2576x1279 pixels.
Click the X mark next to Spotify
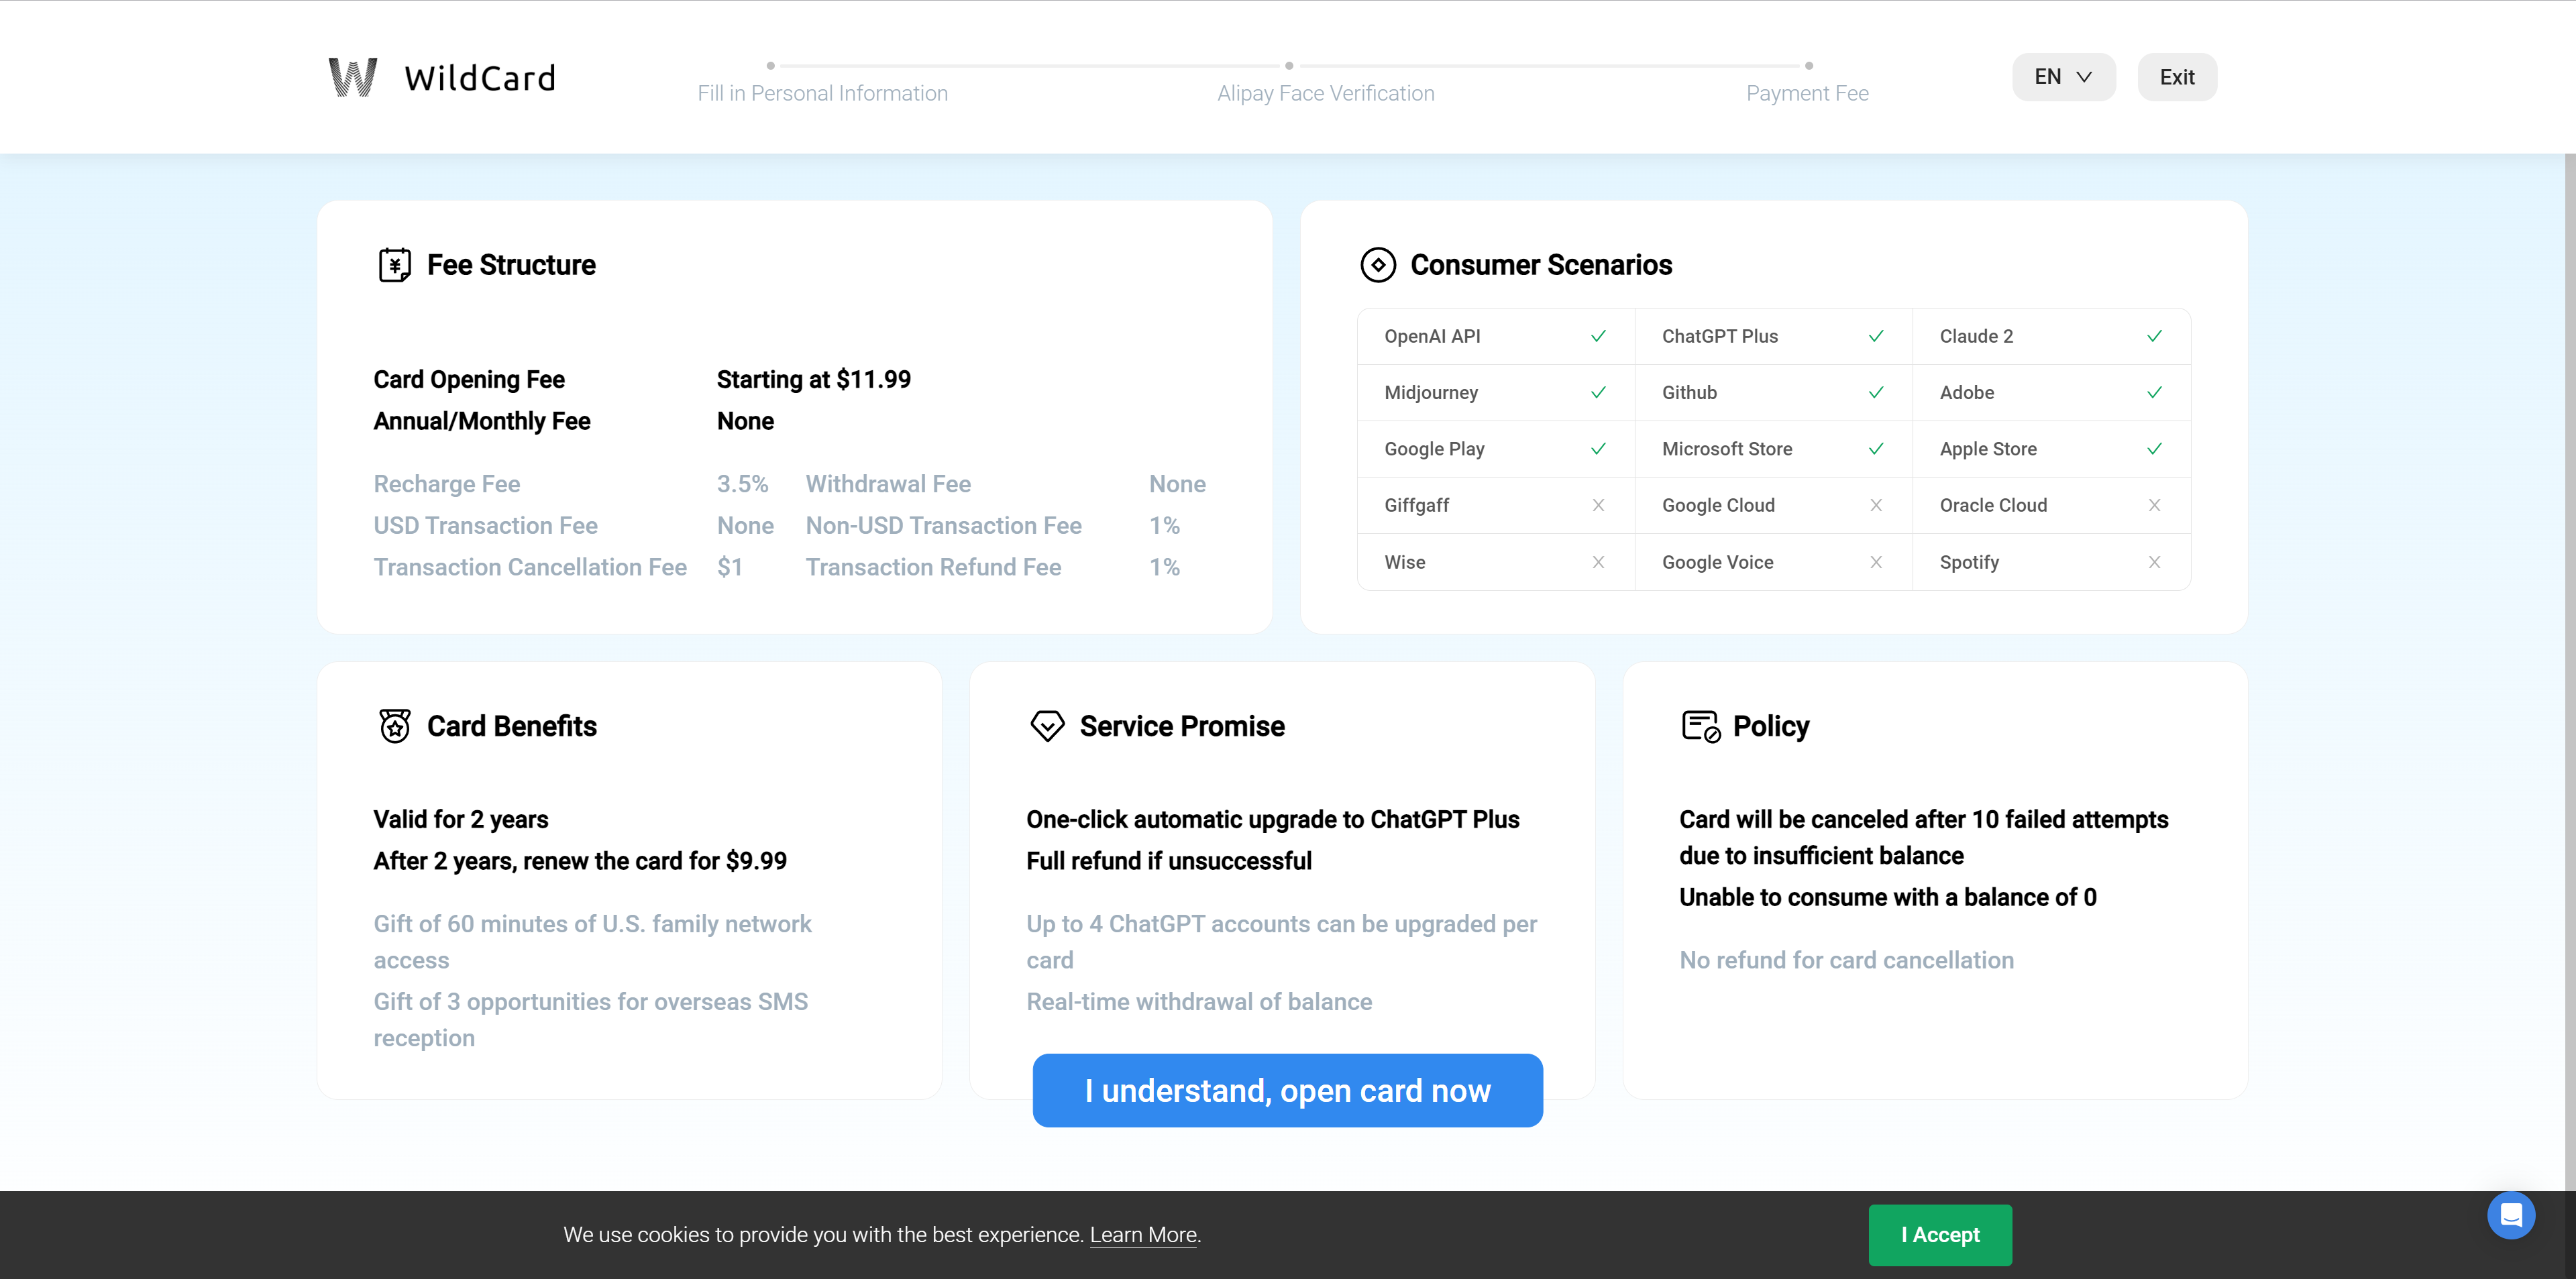coord(2154,562)
